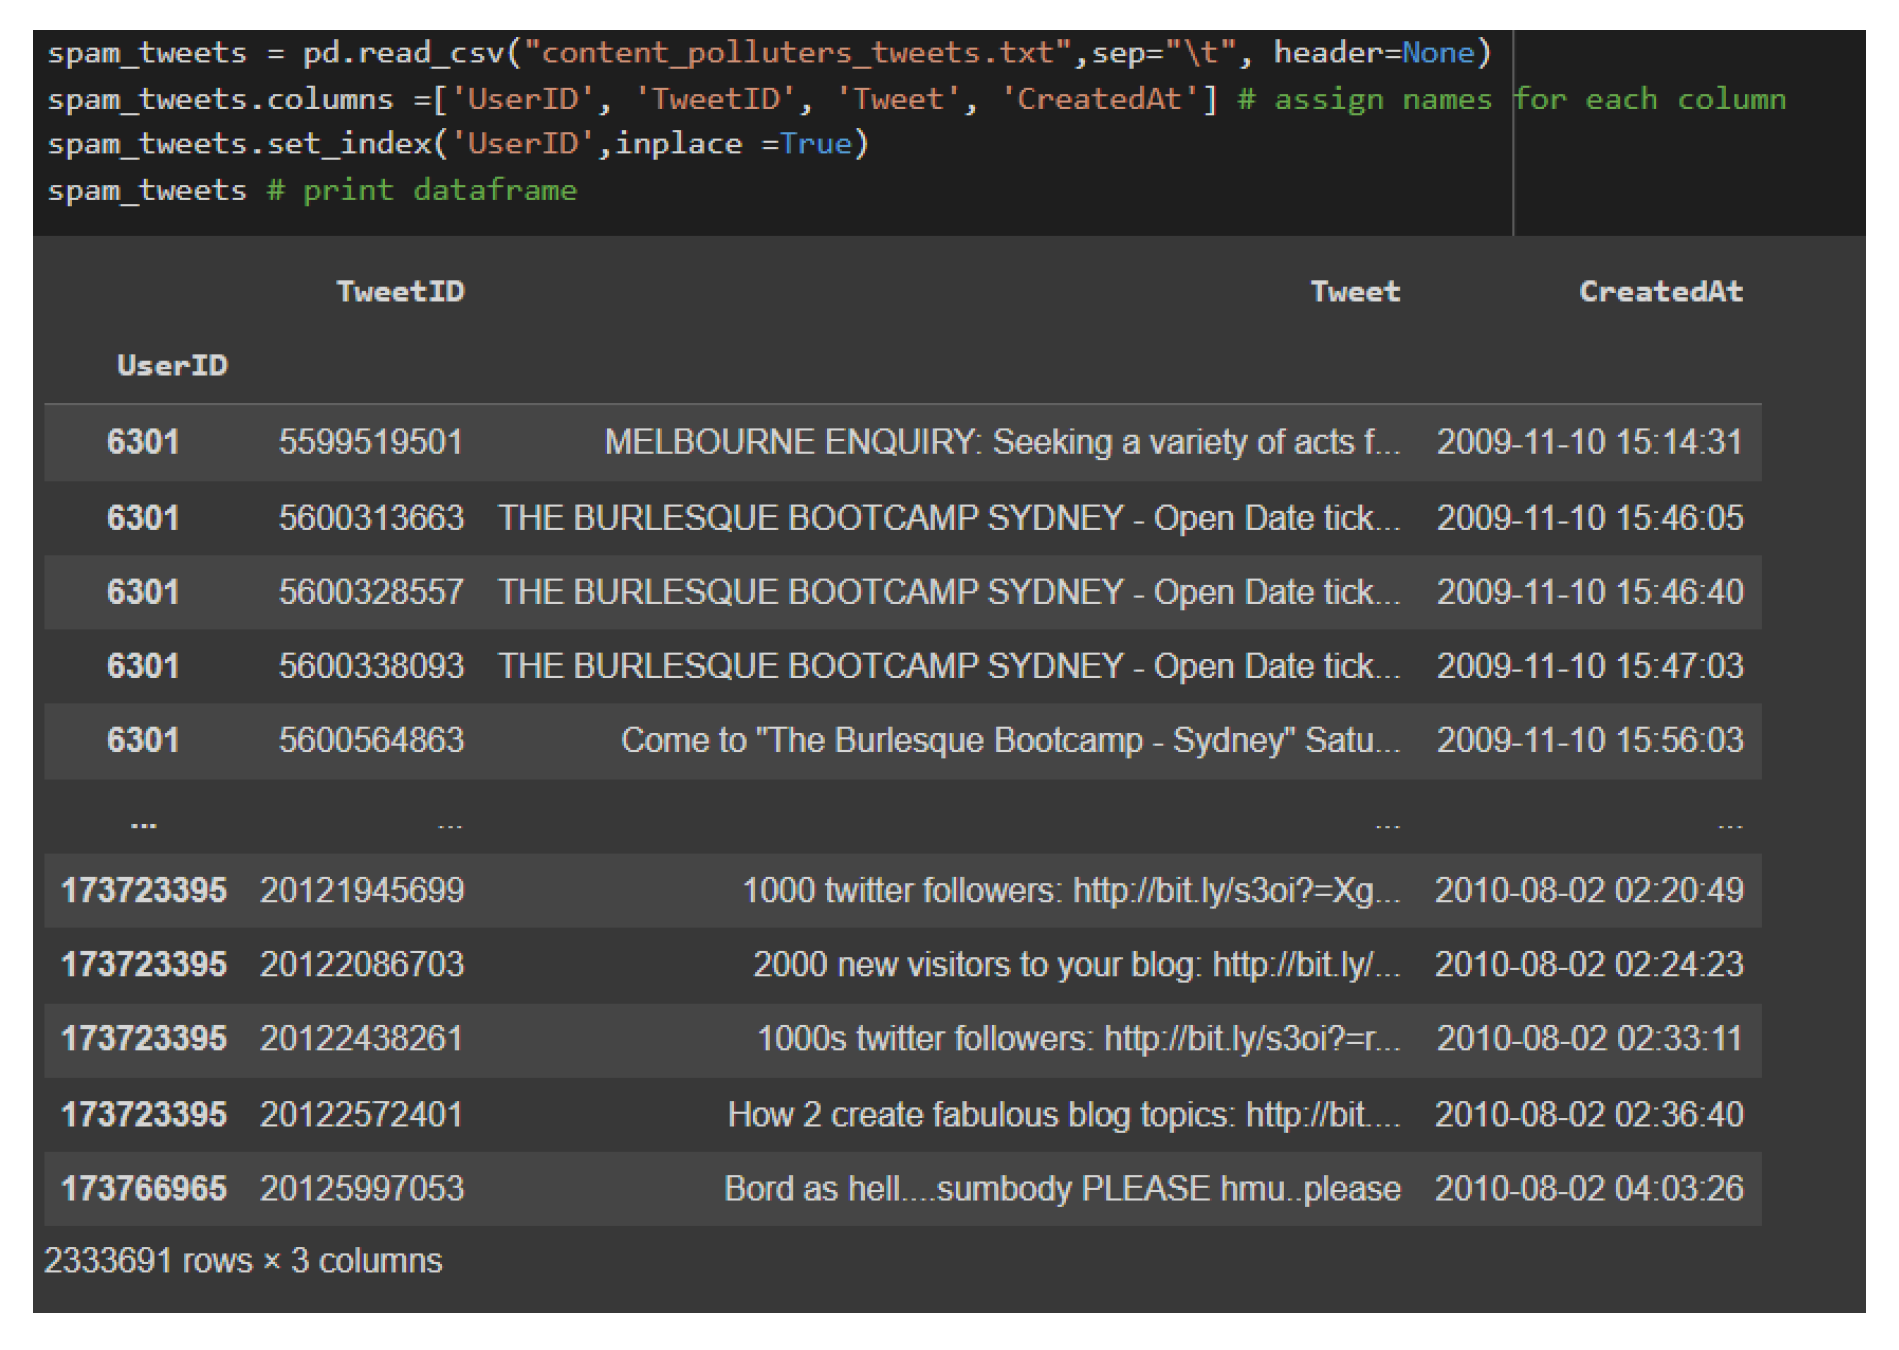Viewport: 1899px width, 1350px height.
Task: Click the timestamp 2009-11-10 15:47:03
Action: [1589, 665]
